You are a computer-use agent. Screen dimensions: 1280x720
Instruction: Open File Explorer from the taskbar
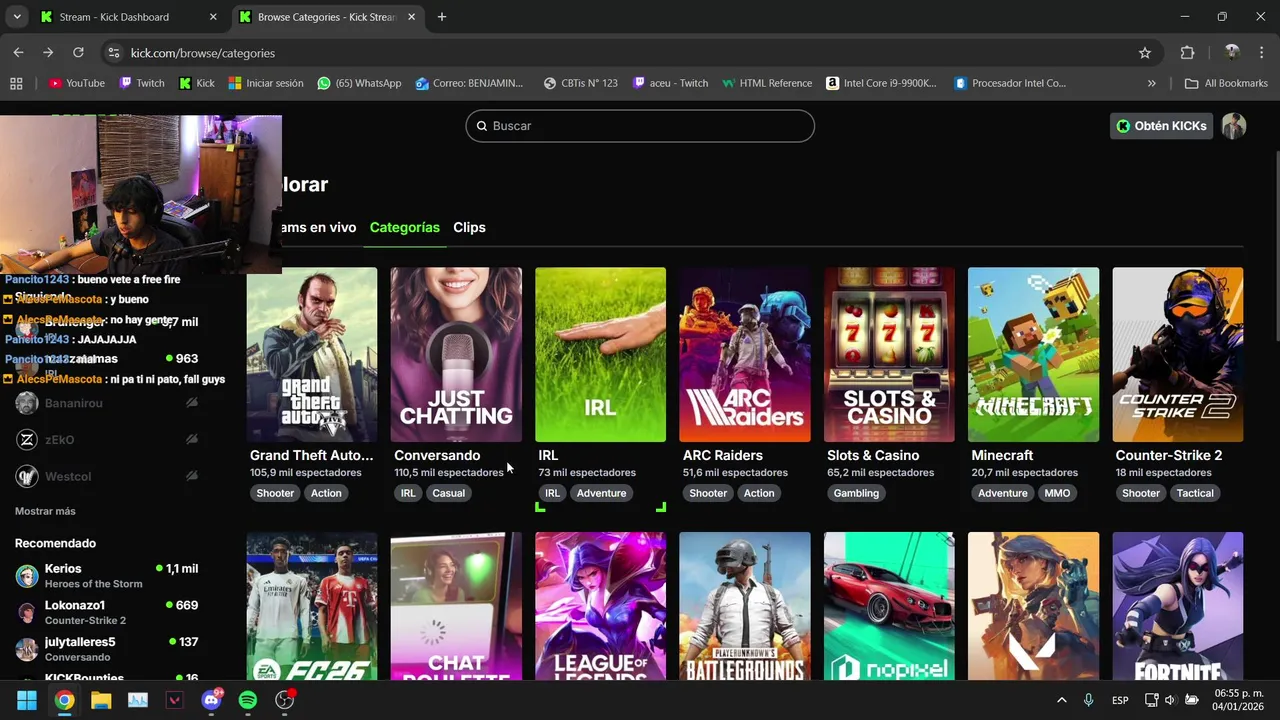tap(101, 700)
